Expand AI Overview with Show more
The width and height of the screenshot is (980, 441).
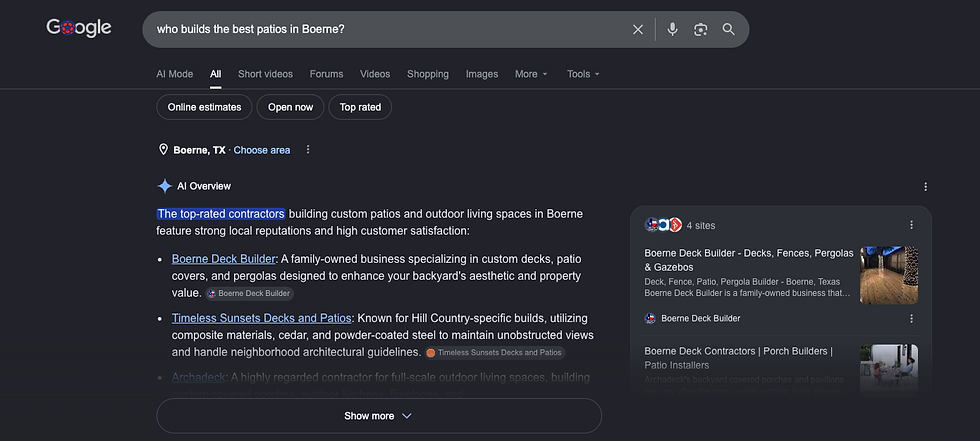[x=379, y=416]
